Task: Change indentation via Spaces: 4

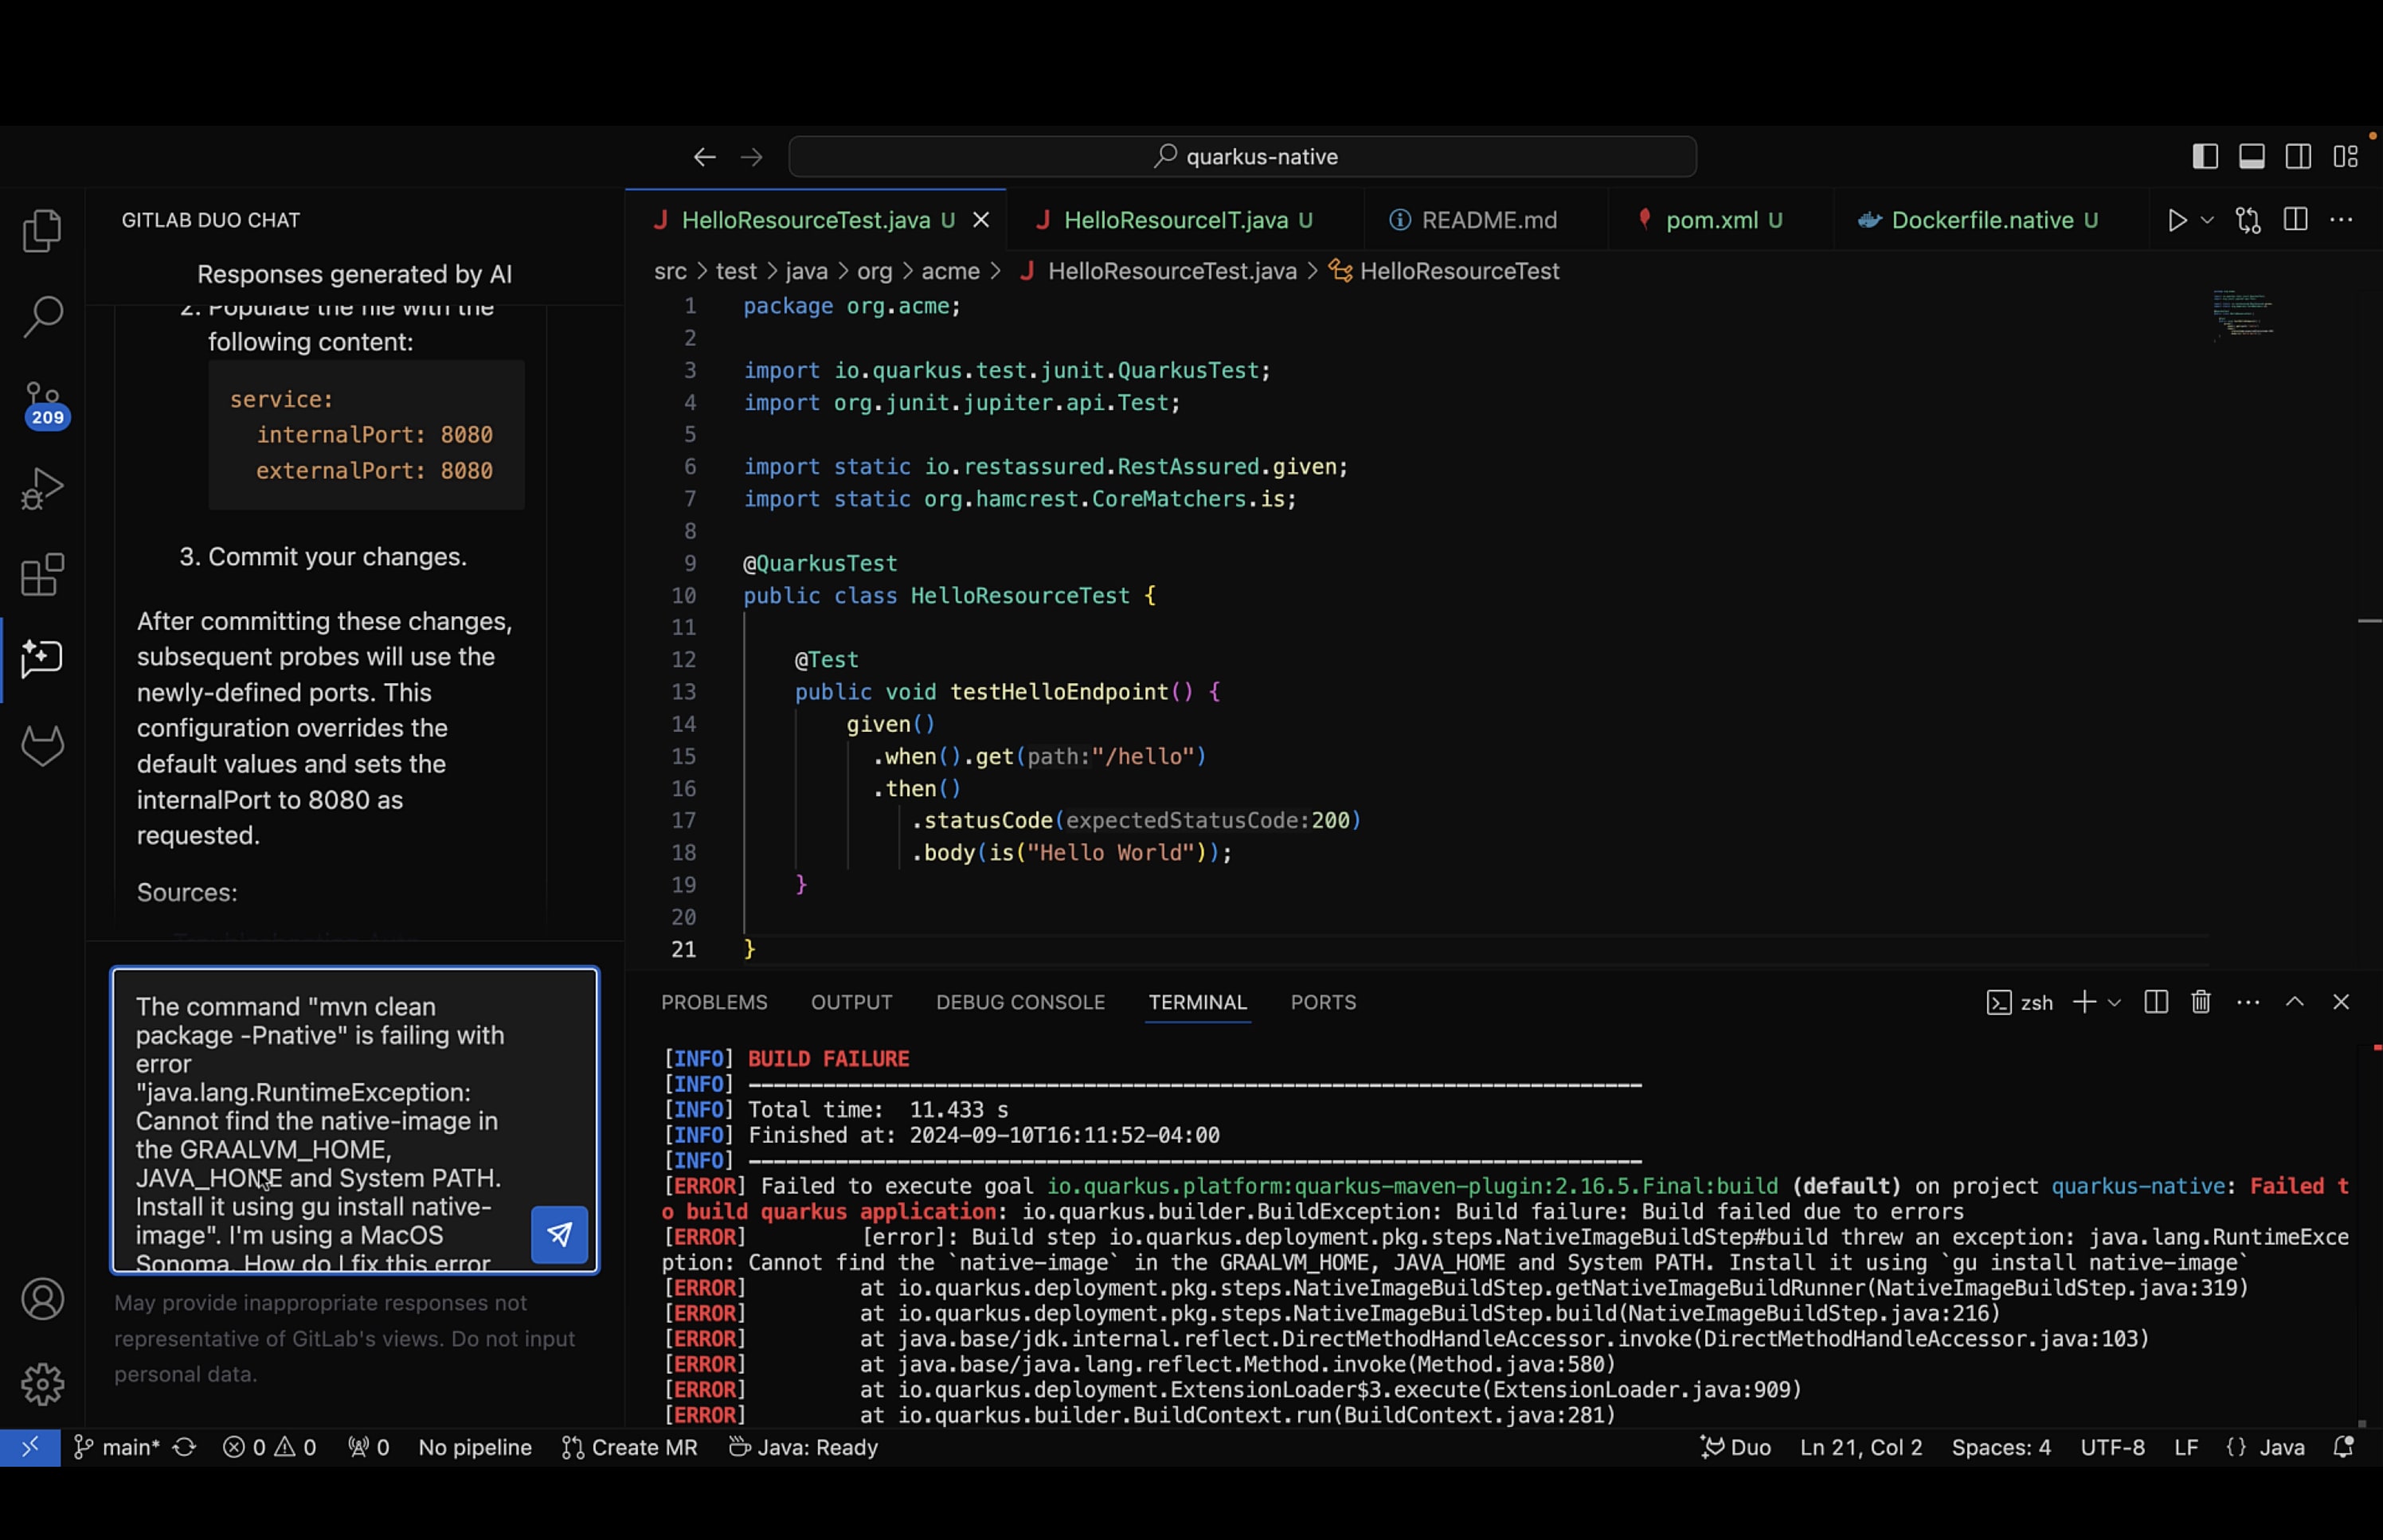Action: click(2001, 1447)
